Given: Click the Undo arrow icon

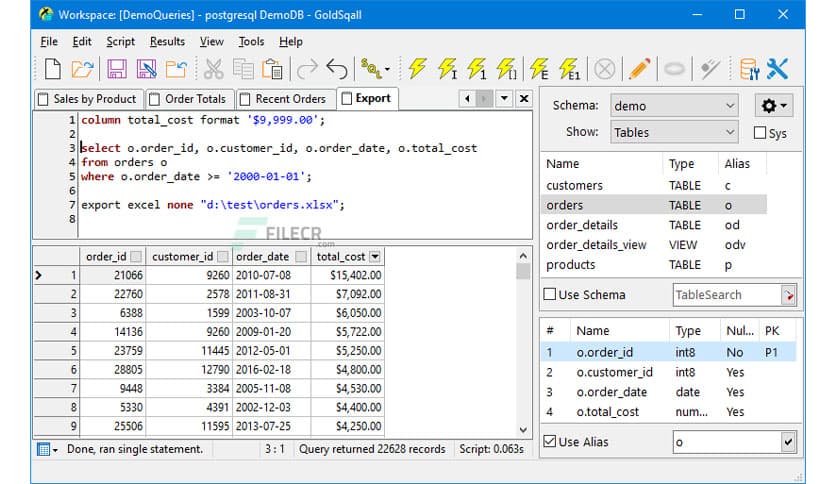Looking at the screenshot, I should click(x=337, y=69).
